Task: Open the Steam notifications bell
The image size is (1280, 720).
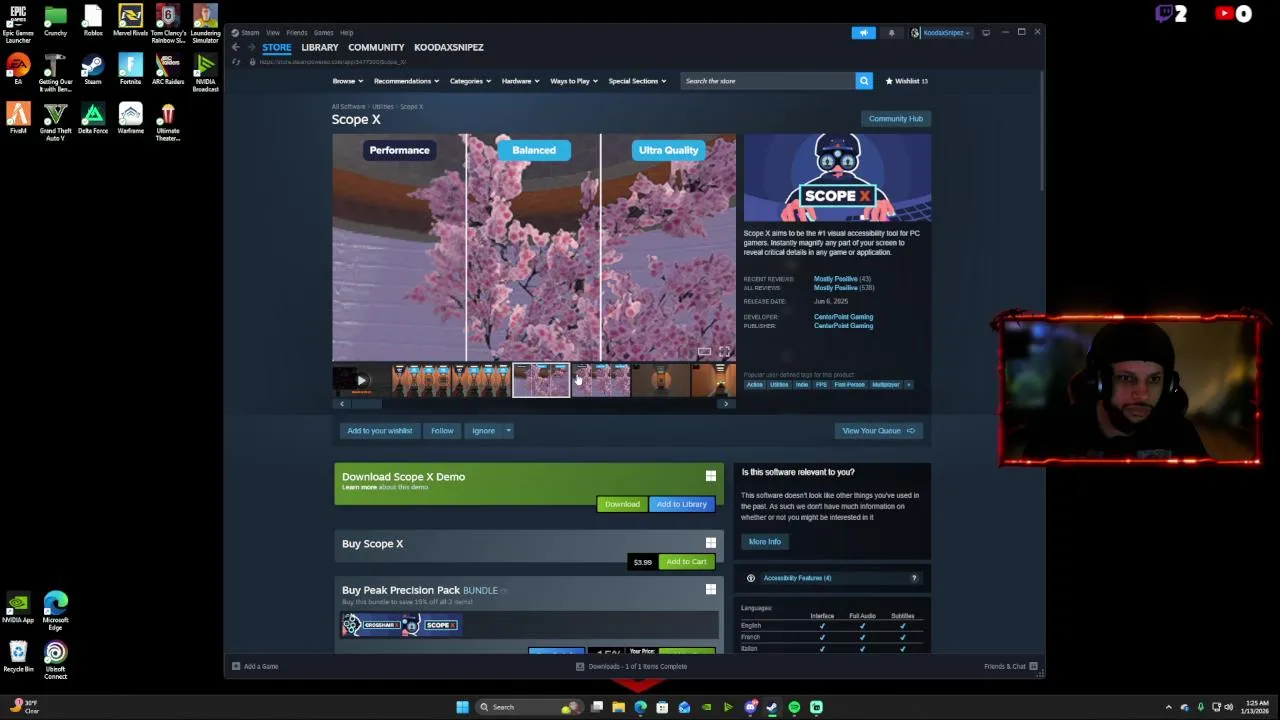Action: point(892,33)
